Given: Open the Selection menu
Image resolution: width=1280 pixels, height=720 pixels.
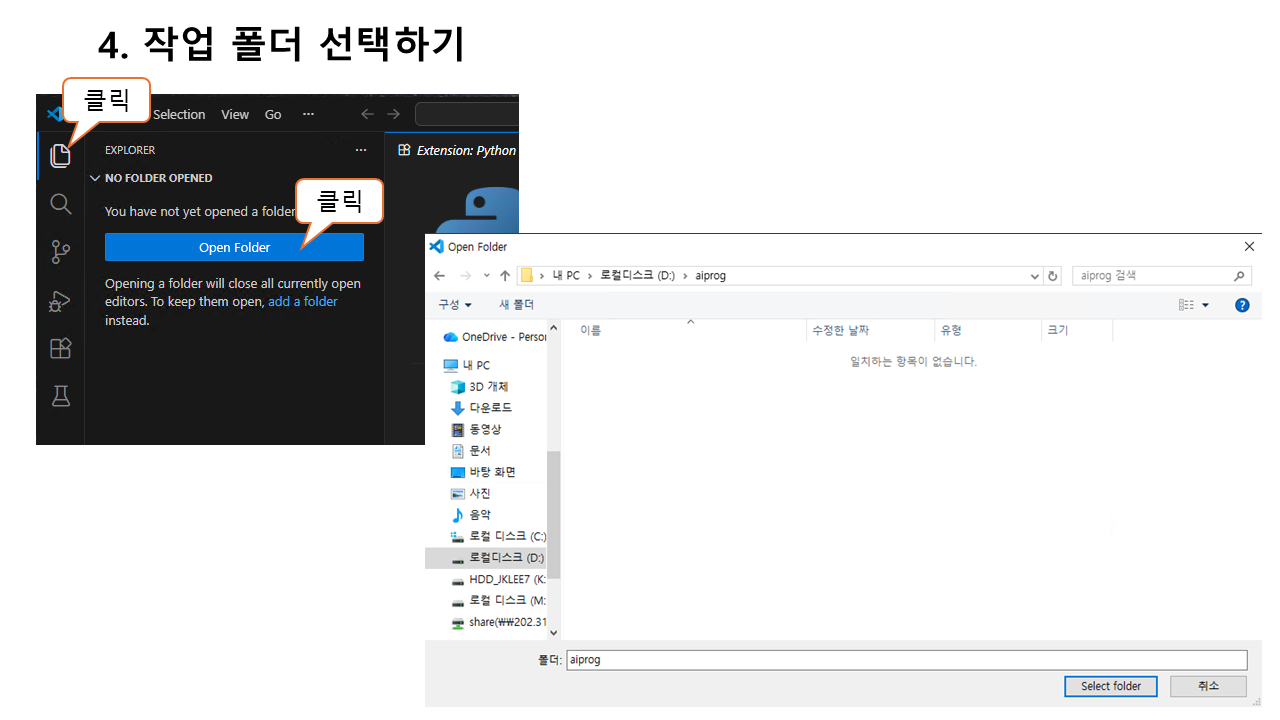Looking at the screenshot, I should [x=179, y=115].
